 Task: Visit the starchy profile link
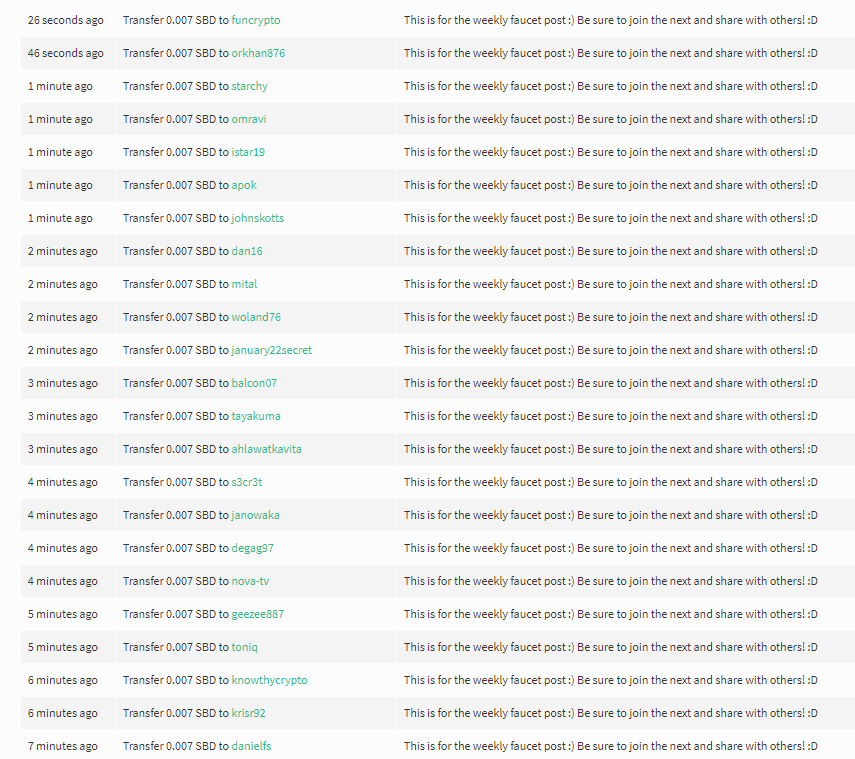pyautogui.click(x=249, y=86)
